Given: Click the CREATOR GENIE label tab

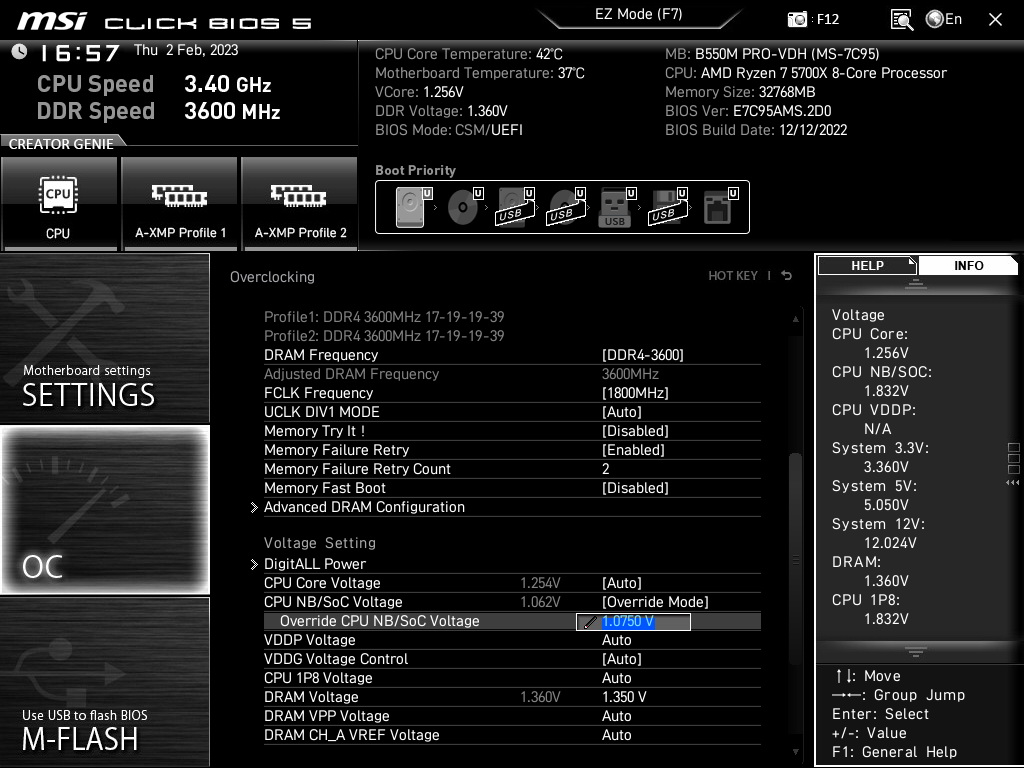Looking at the screenshot, I should pos(61,144).
